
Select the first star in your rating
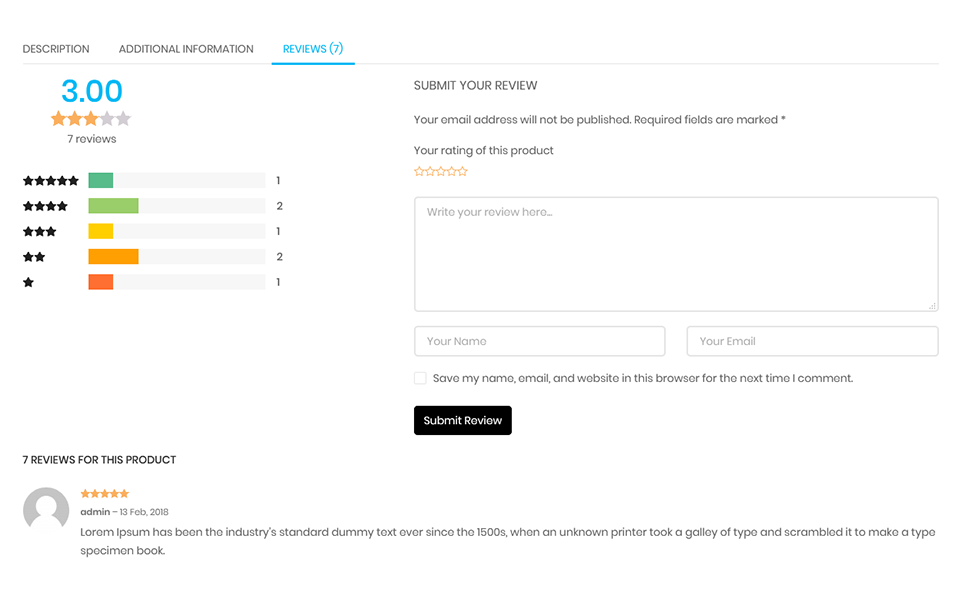419,171
